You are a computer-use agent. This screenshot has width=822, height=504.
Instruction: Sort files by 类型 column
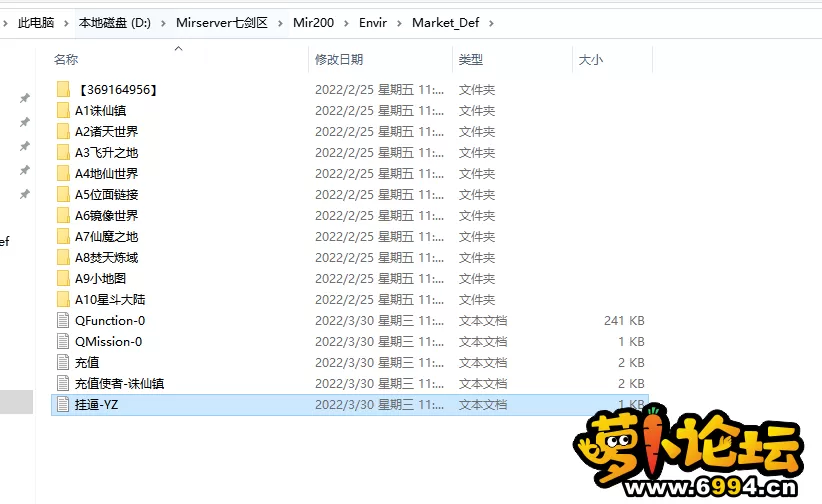point(471,59)
